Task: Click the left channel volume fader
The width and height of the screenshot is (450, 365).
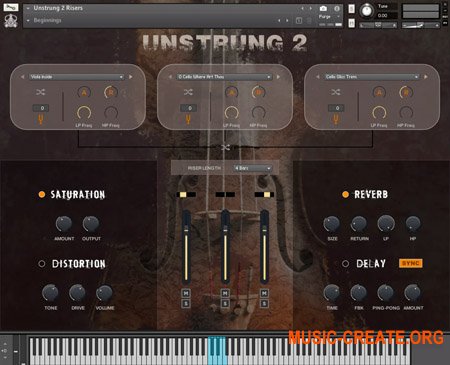Action: tap(186, 247)
